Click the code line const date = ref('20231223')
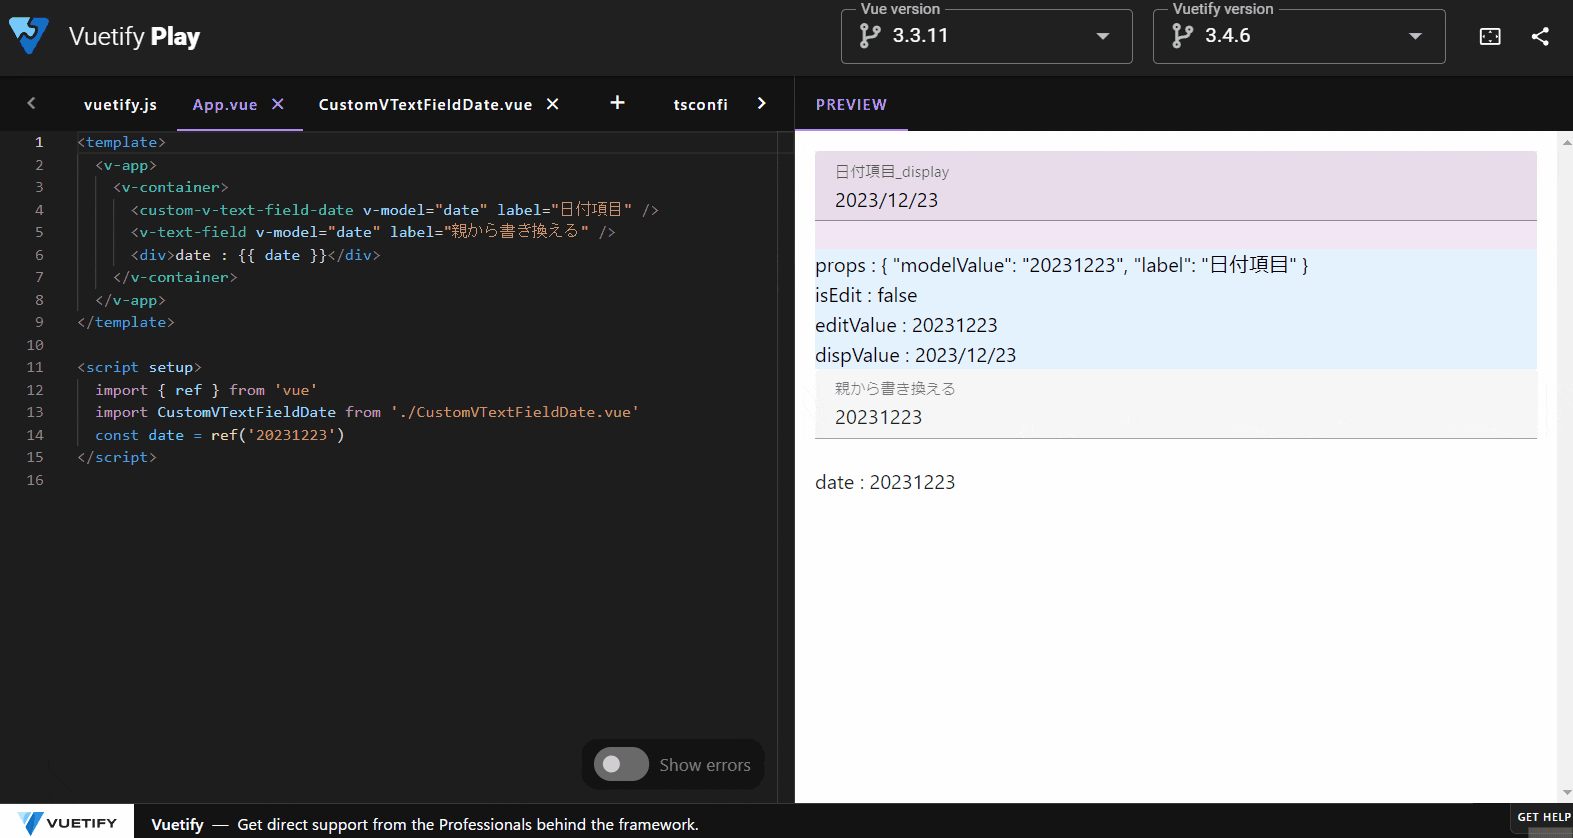The width and height of the screenshot is (1573, 838). pos(220,435)
